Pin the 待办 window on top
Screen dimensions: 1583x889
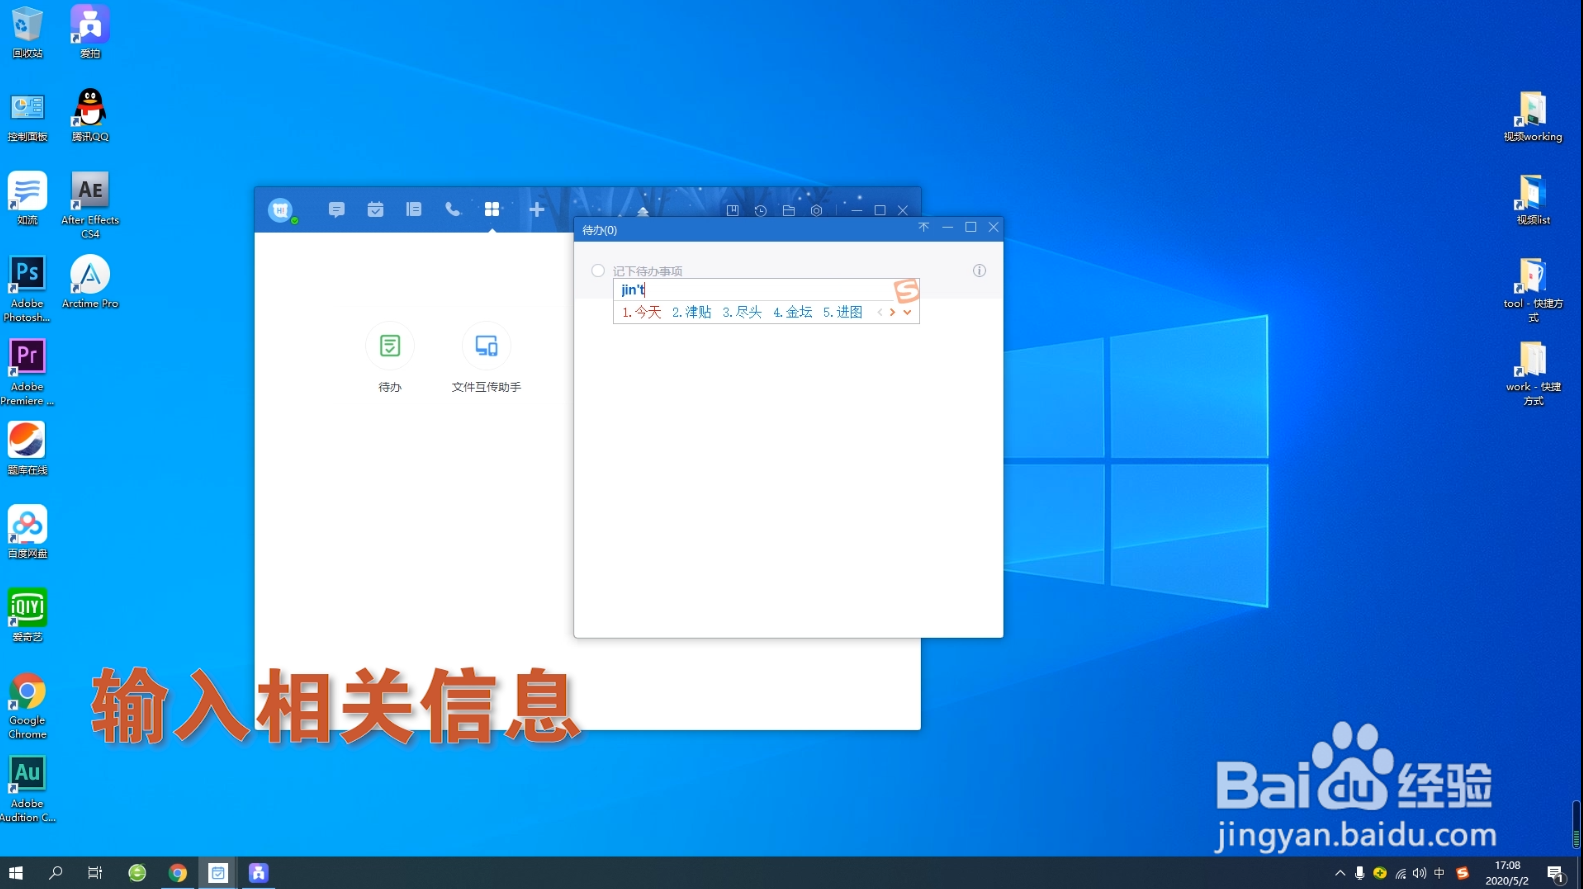pos(923,227)
